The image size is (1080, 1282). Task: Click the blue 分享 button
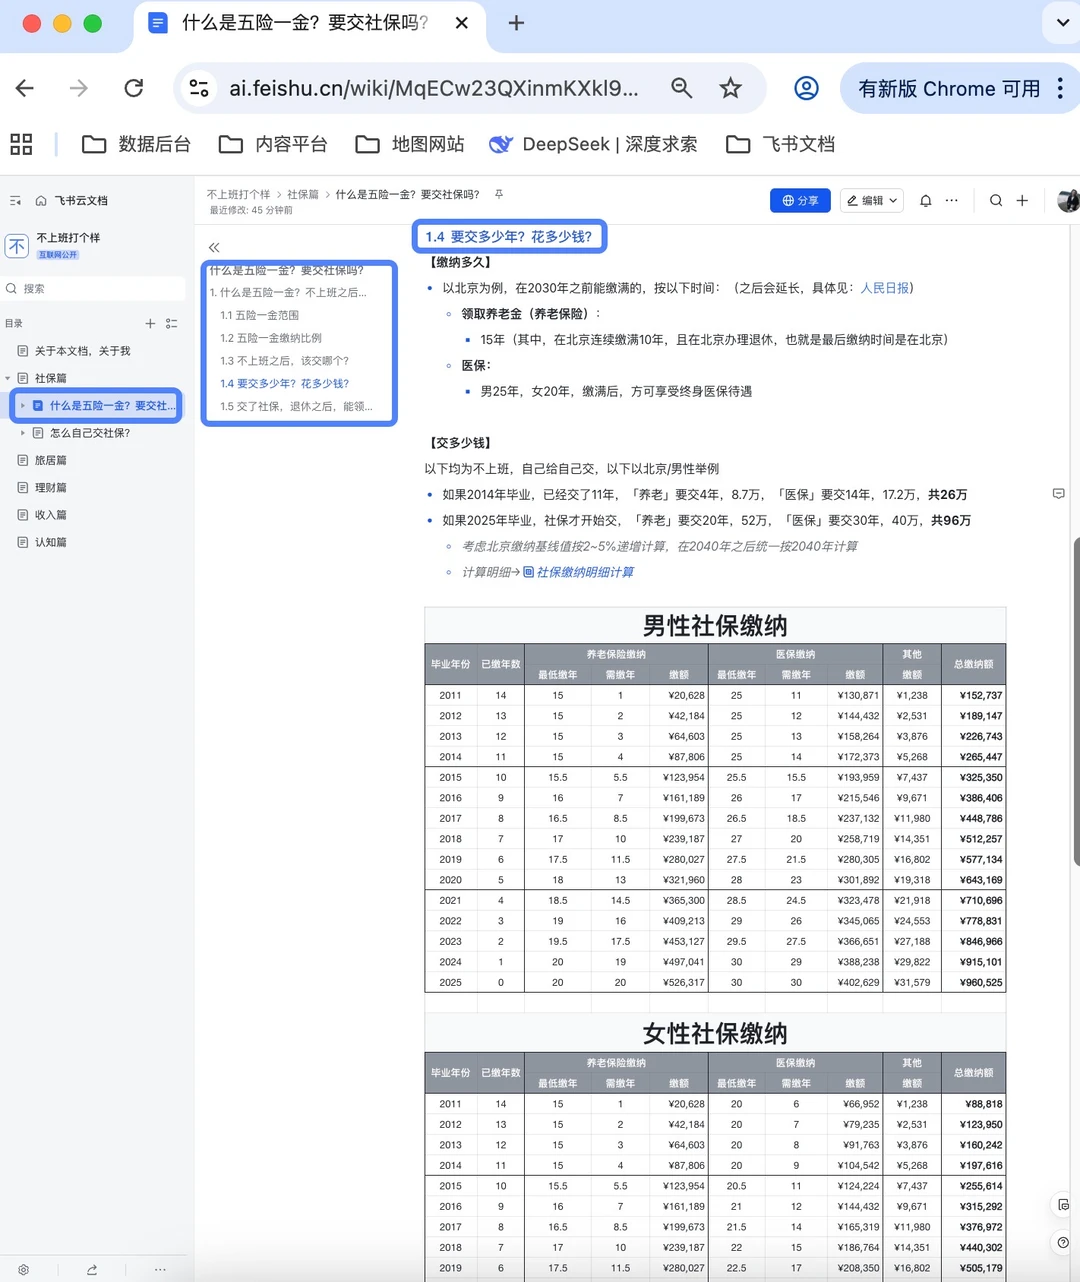[x=800, y=200]
